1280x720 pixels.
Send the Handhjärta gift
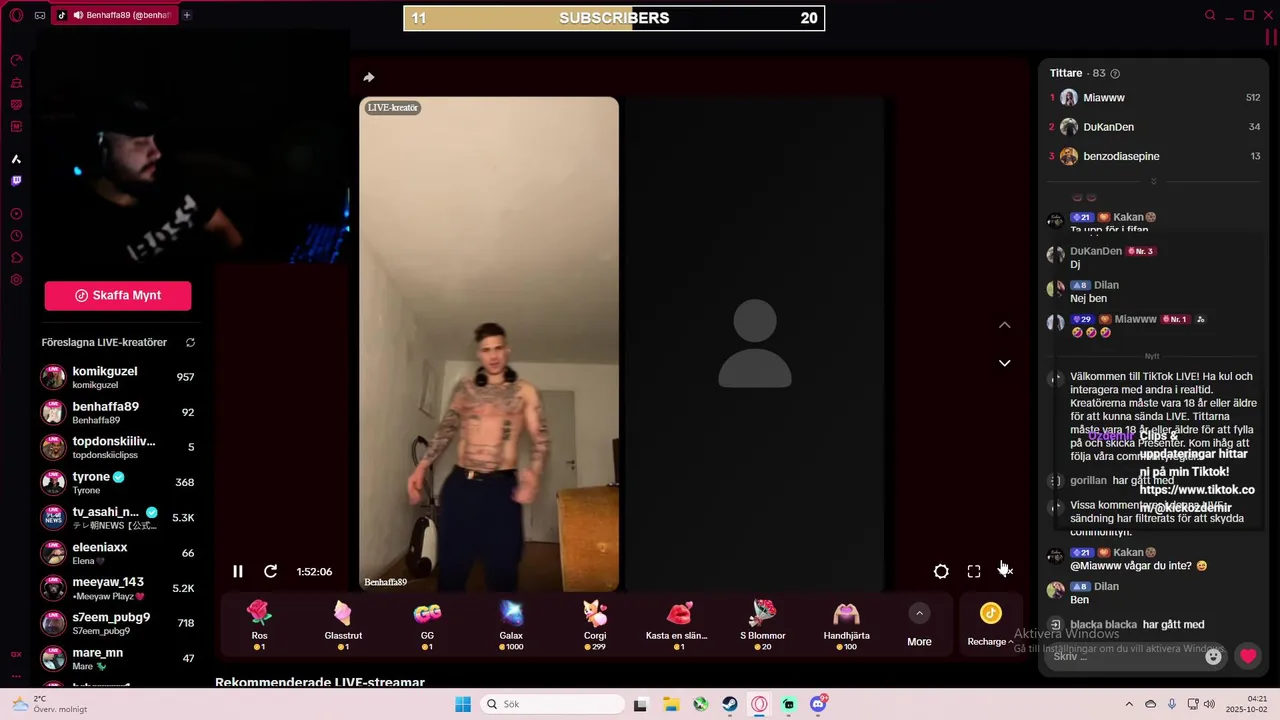(x=846, y=626)
